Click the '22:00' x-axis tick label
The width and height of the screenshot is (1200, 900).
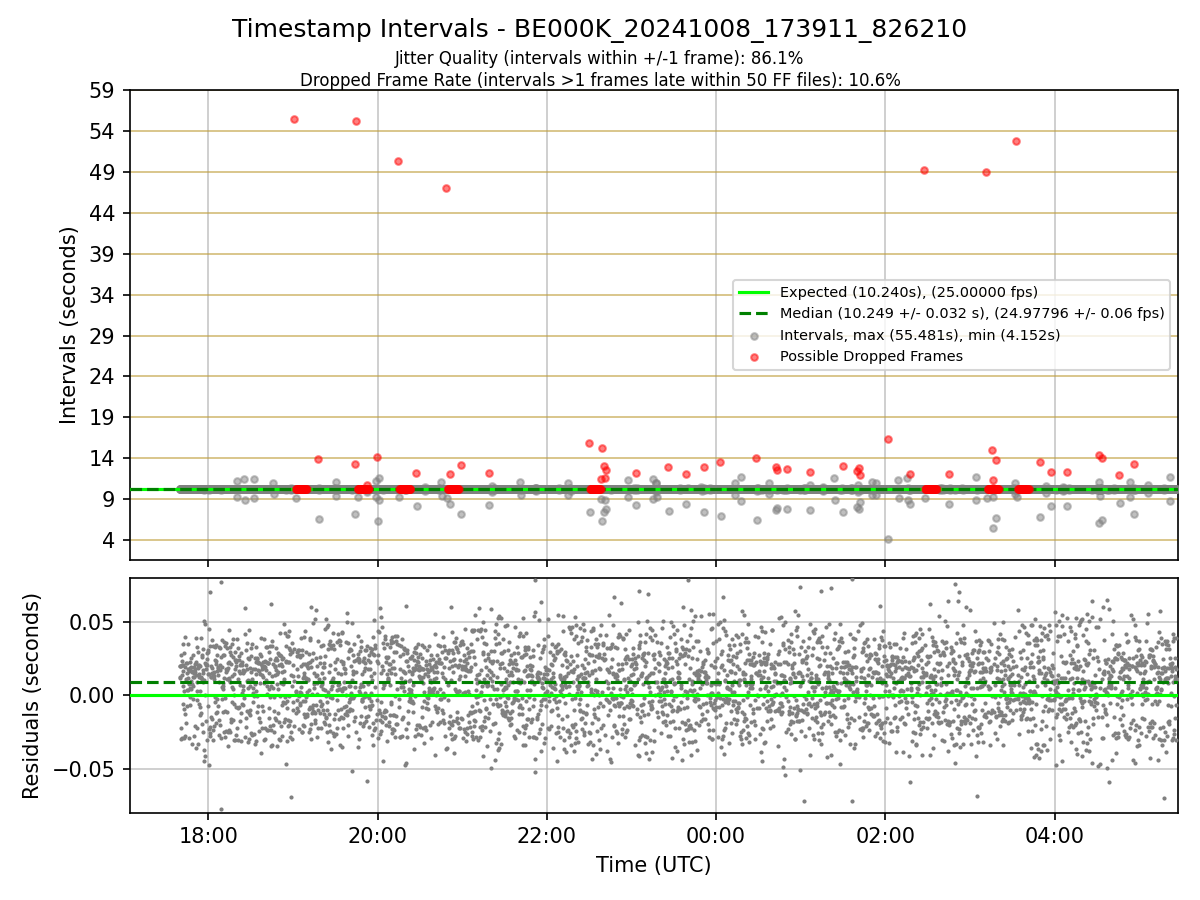[x=547, y=835]
